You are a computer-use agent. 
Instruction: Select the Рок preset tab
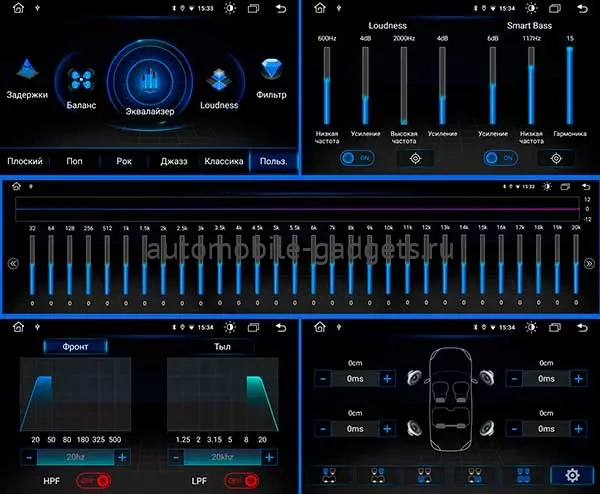[x=125, y=161]
